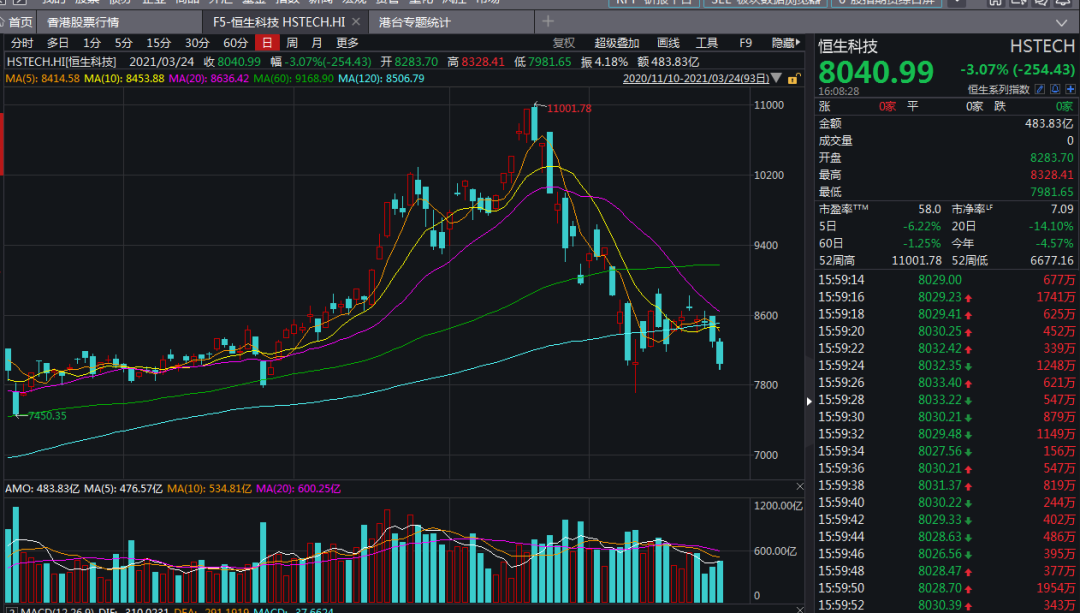1080x613 pixels.
Task: Click the edit pencil icon beside 恒生系列指数
Action: [1040, 89]
